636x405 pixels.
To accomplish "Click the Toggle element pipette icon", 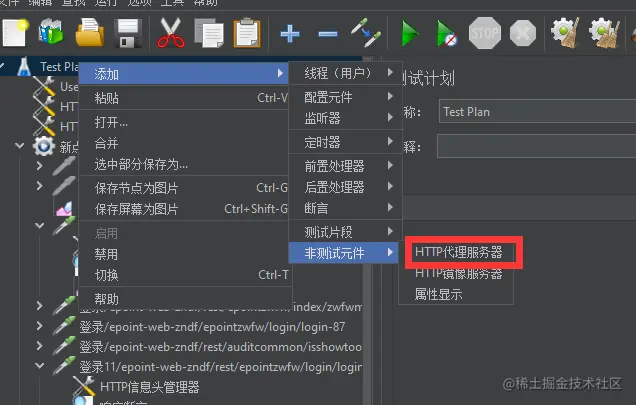I will 366,32.
